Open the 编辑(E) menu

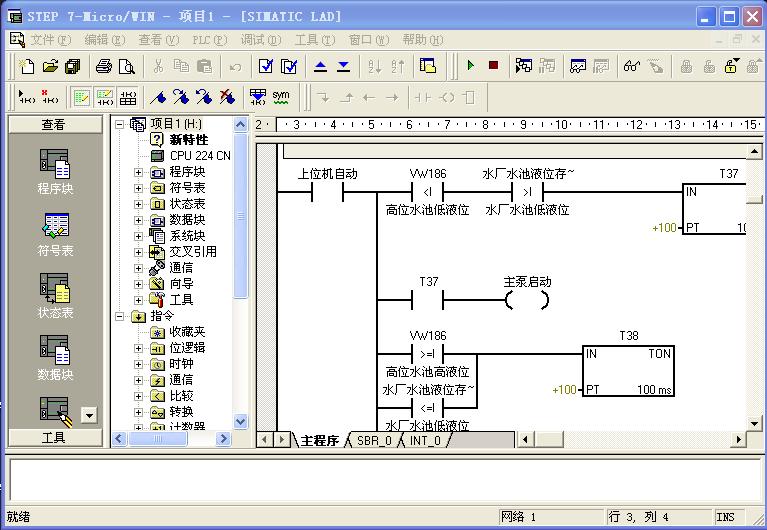(x=105, y=40)
